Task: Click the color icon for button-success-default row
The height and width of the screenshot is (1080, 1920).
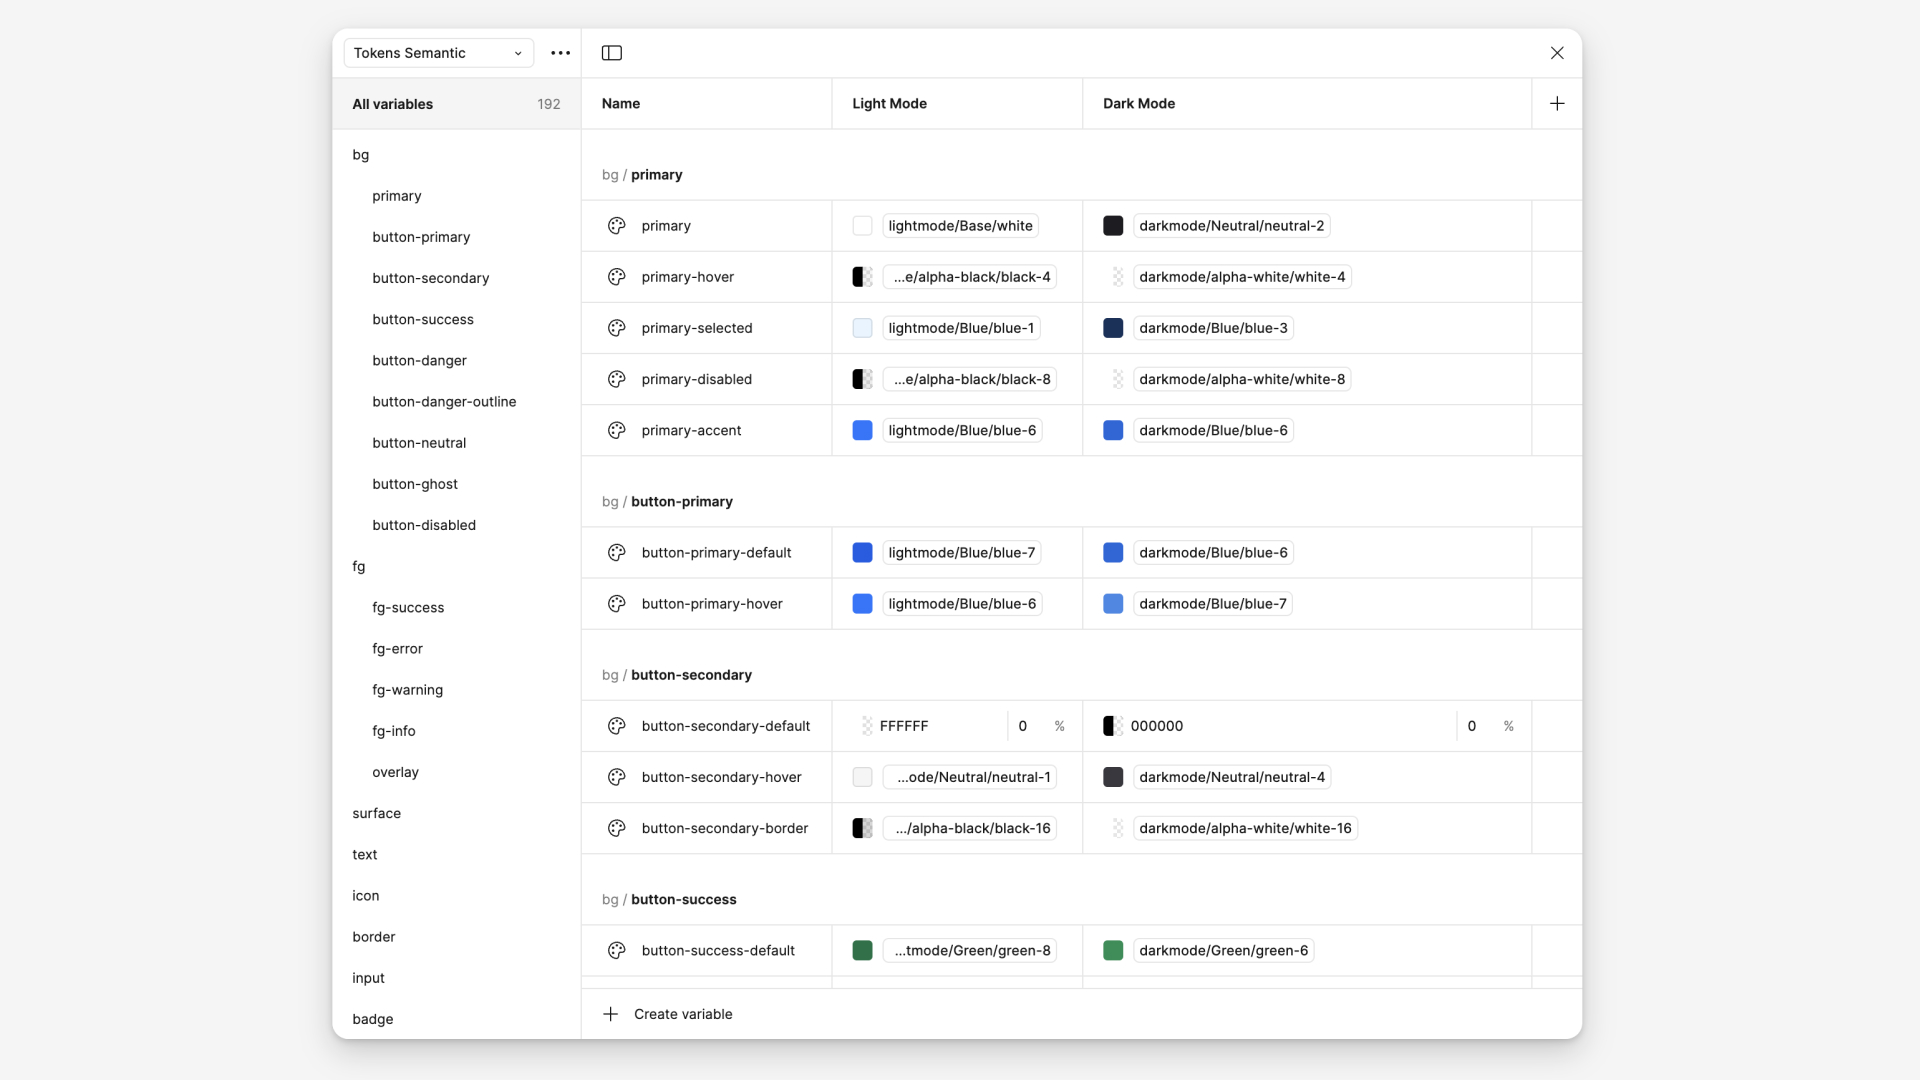Action: tap(617, 951)
